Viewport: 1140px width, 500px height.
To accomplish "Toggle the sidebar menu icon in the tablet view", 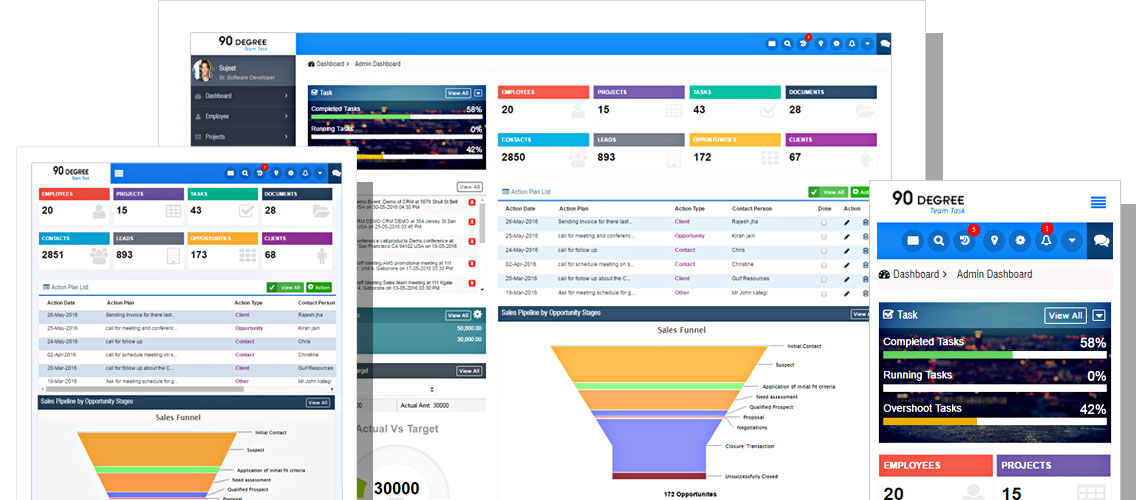I will pos(119,173).
